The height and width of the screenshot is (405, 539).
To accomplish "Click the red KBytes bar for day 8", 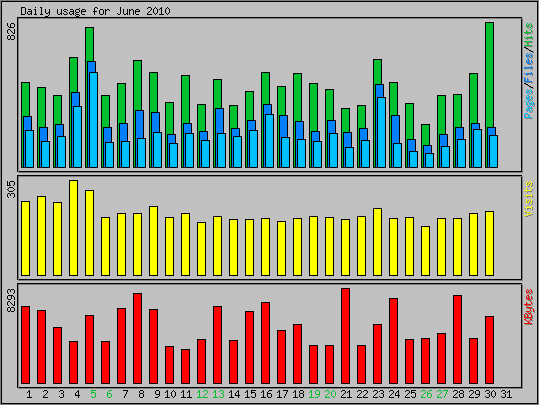I will click(138, 338).
